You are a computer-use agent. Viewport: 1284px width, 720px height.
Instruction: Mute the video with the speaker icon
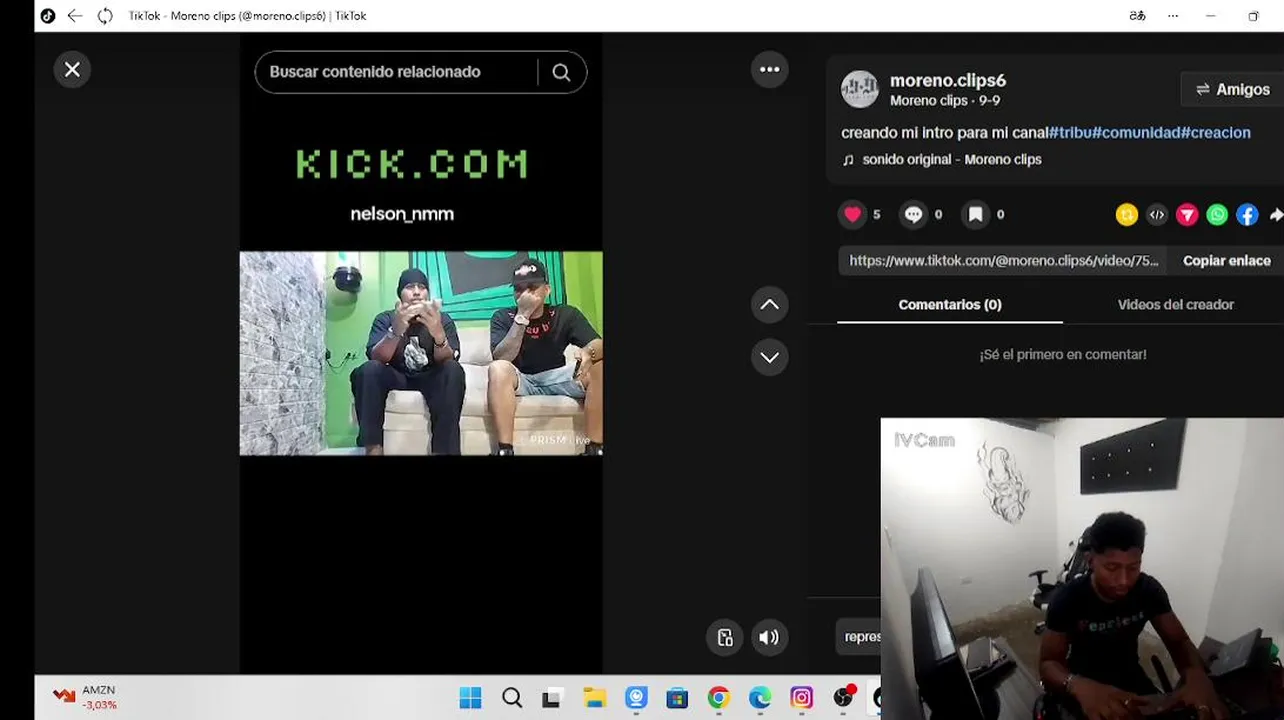768,637
